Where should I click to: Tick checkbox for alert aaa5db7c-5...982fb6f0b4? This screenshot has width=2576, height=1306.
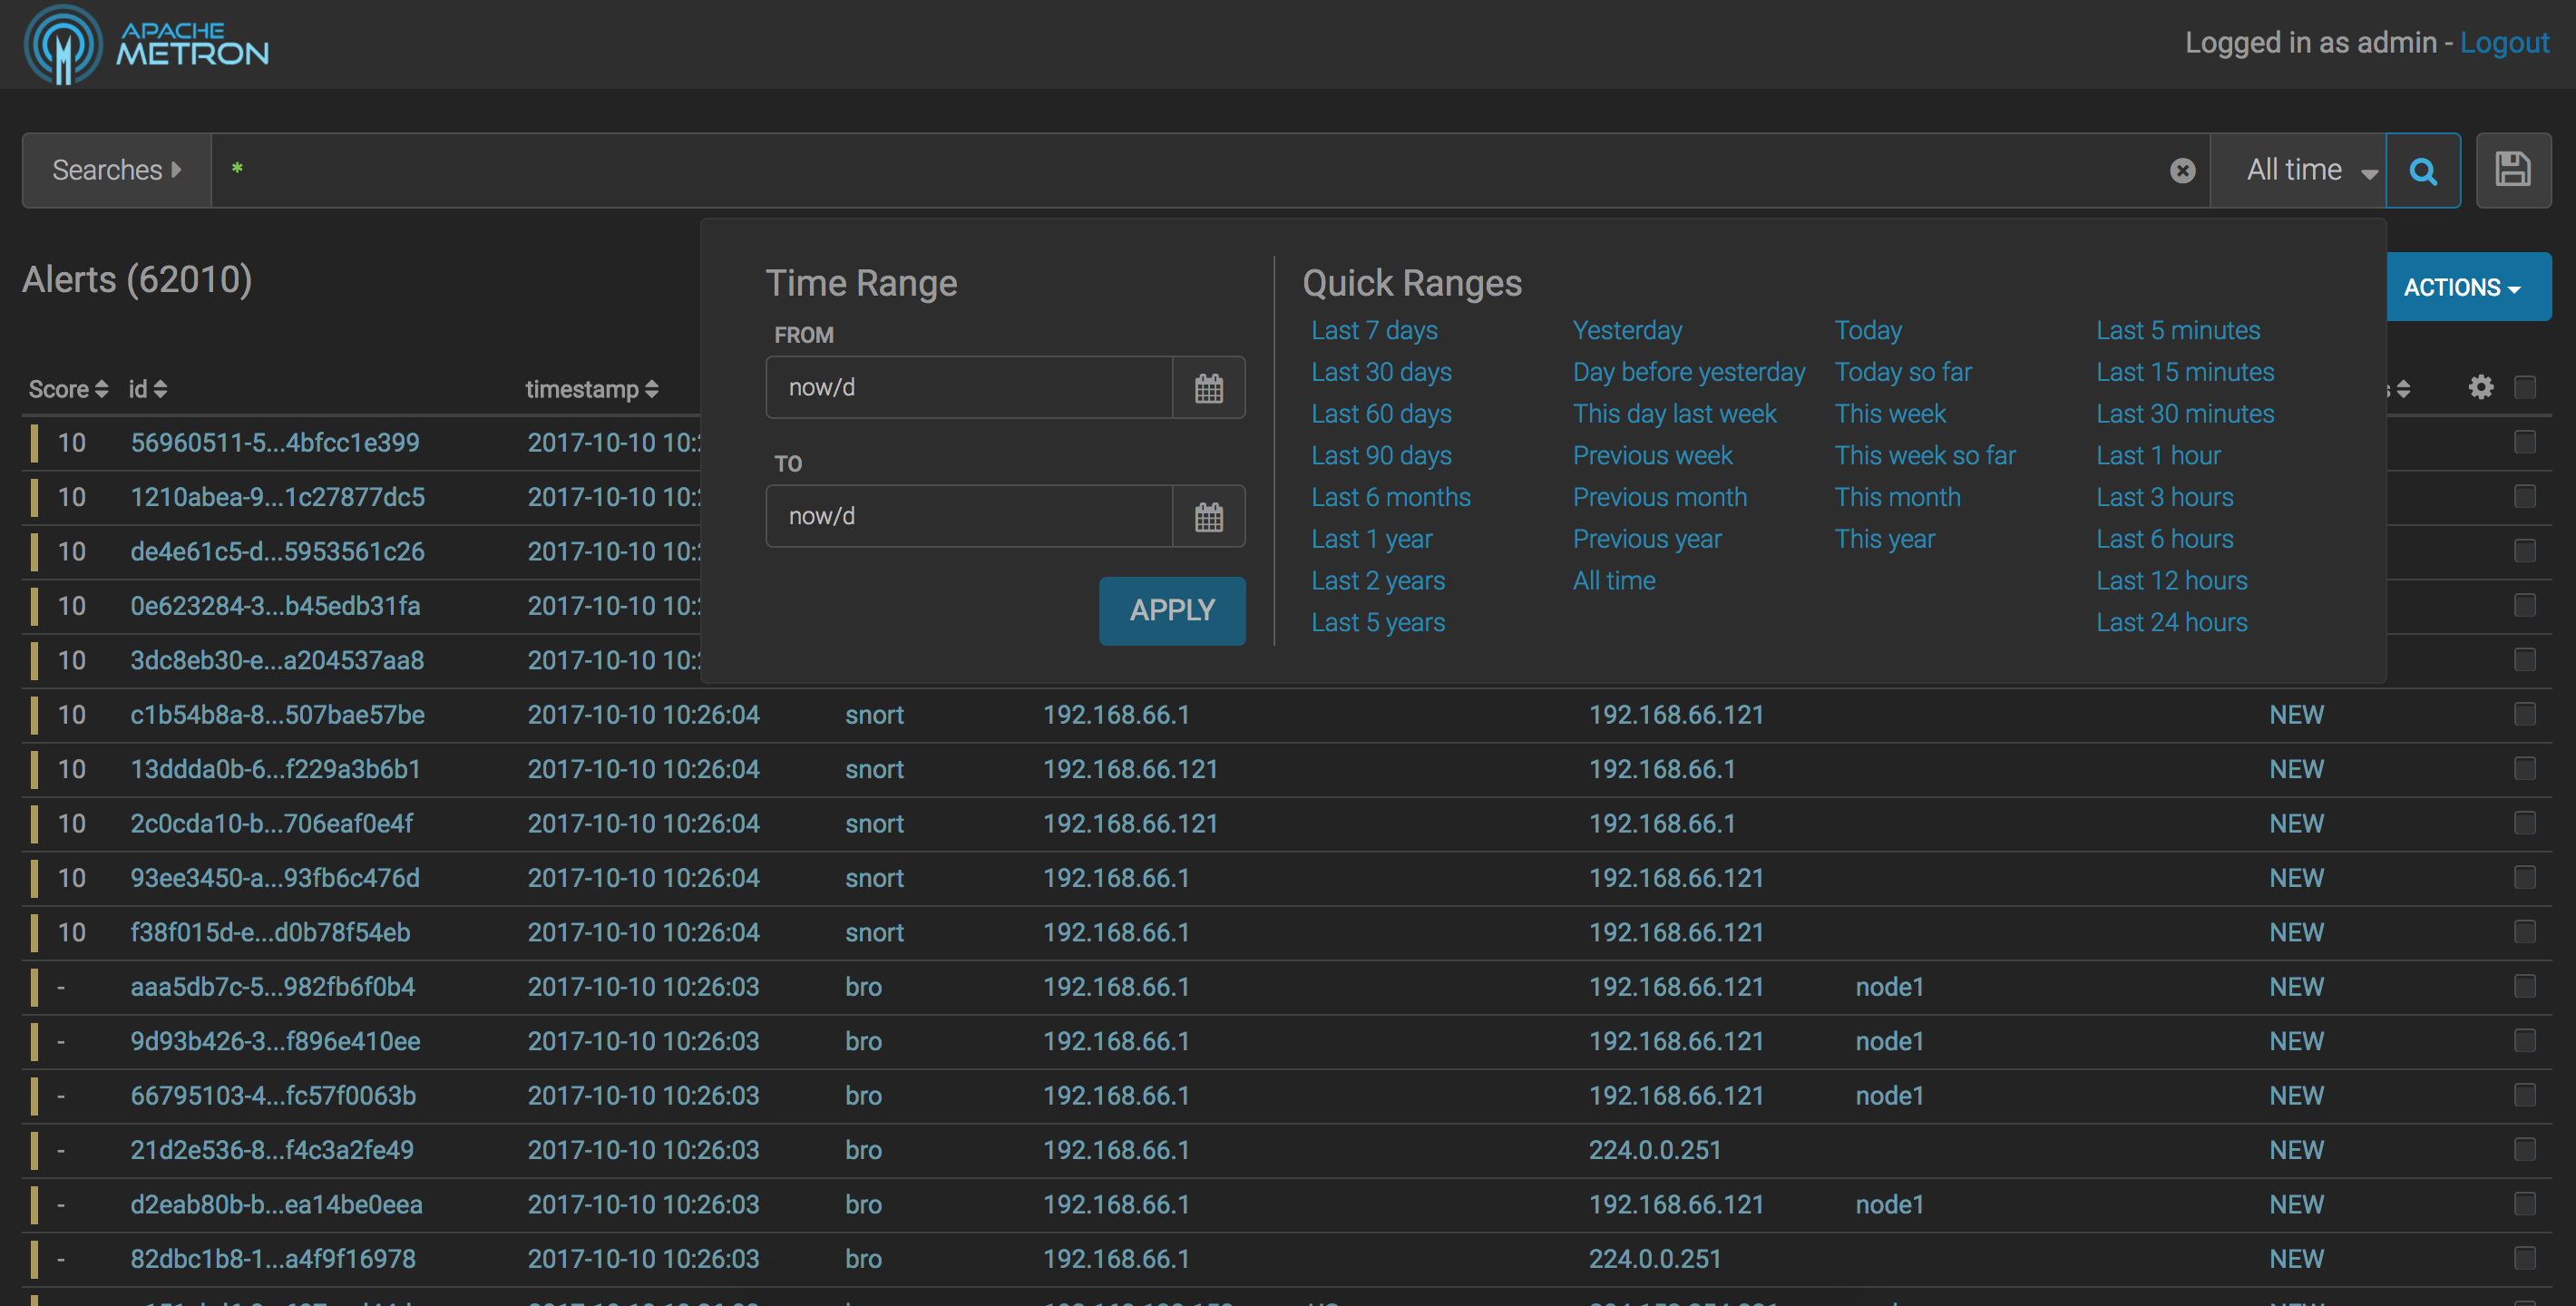pos(2524,986)
